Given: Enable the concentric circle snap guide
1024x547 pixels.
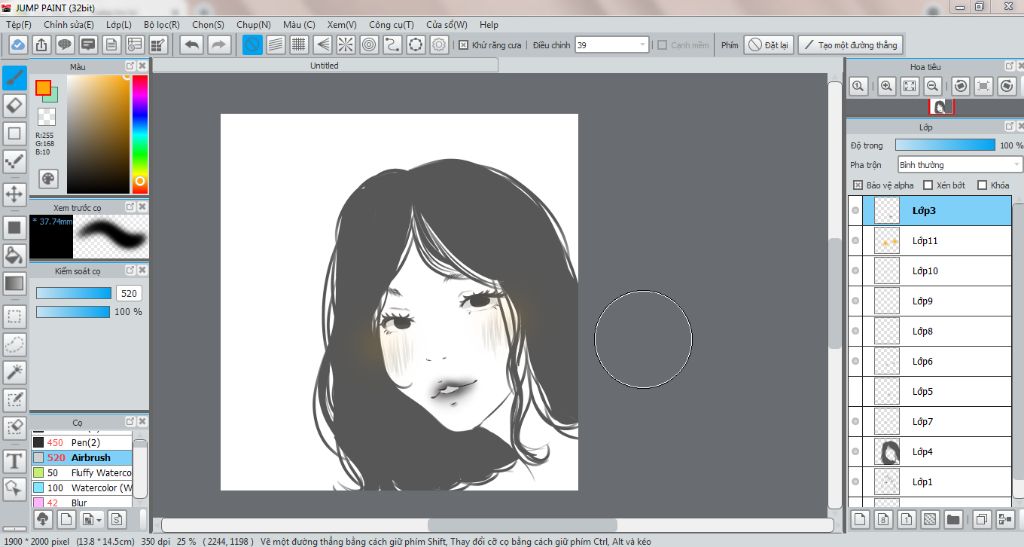Looking at the screenshot, I should point(370,45).
